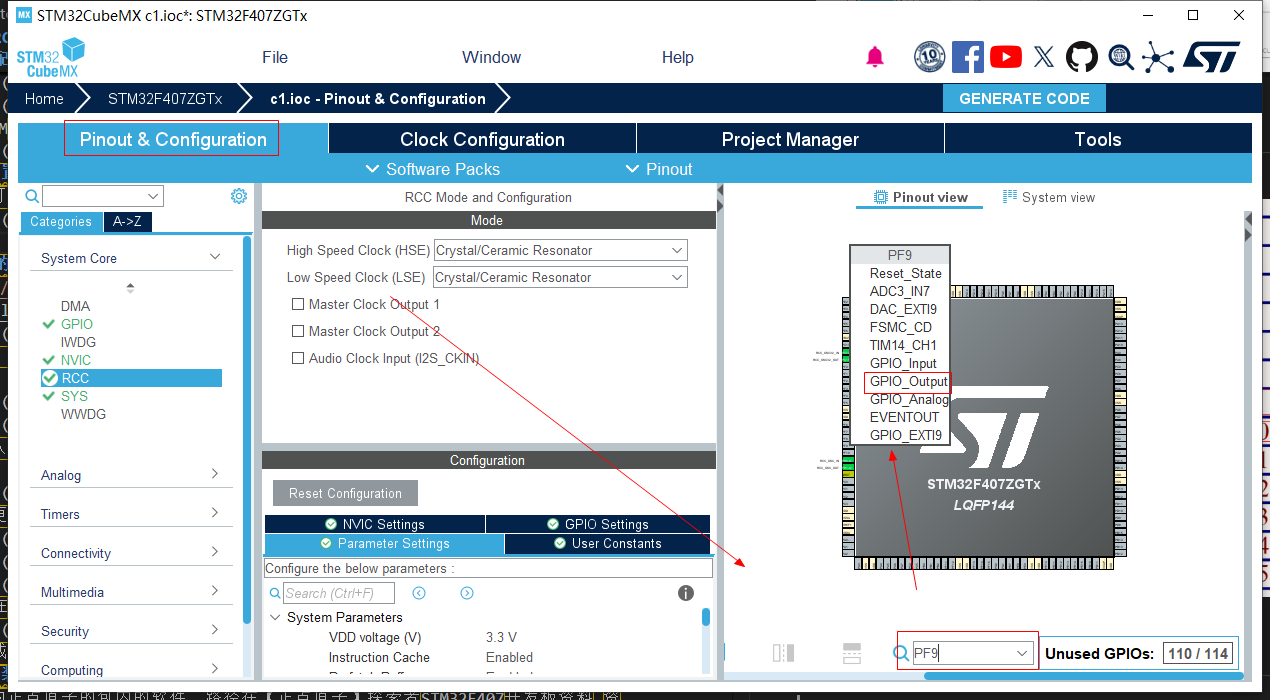This screenshot has width=1270, height=700.
Task: Click the STM32F407ZGTx breadcrumb
Action: pyautogui.click(x=165, y=99)
